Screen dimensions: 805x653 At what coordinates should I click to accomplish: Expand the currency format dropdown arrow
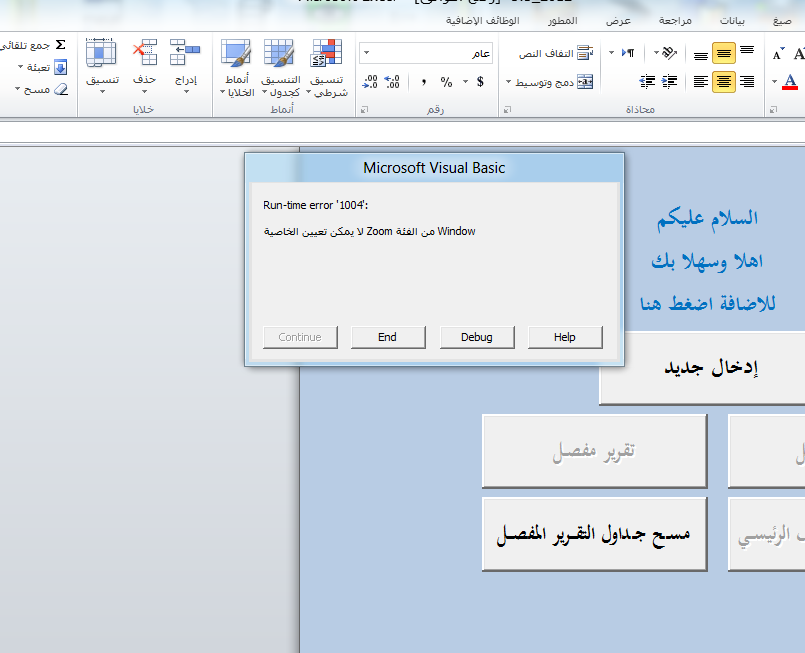pos(466,82)
